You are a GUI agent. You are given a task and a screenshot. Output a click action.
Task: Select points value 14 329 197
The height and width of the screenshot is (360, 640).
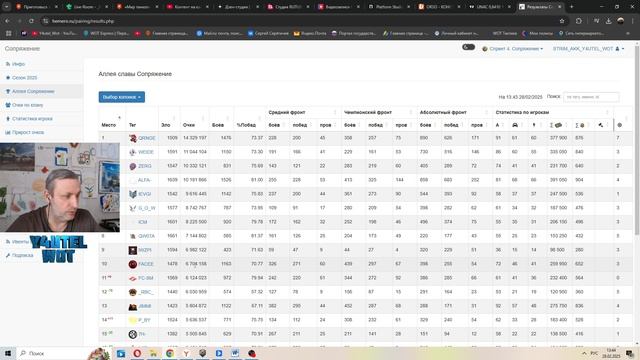coord(195,138)
